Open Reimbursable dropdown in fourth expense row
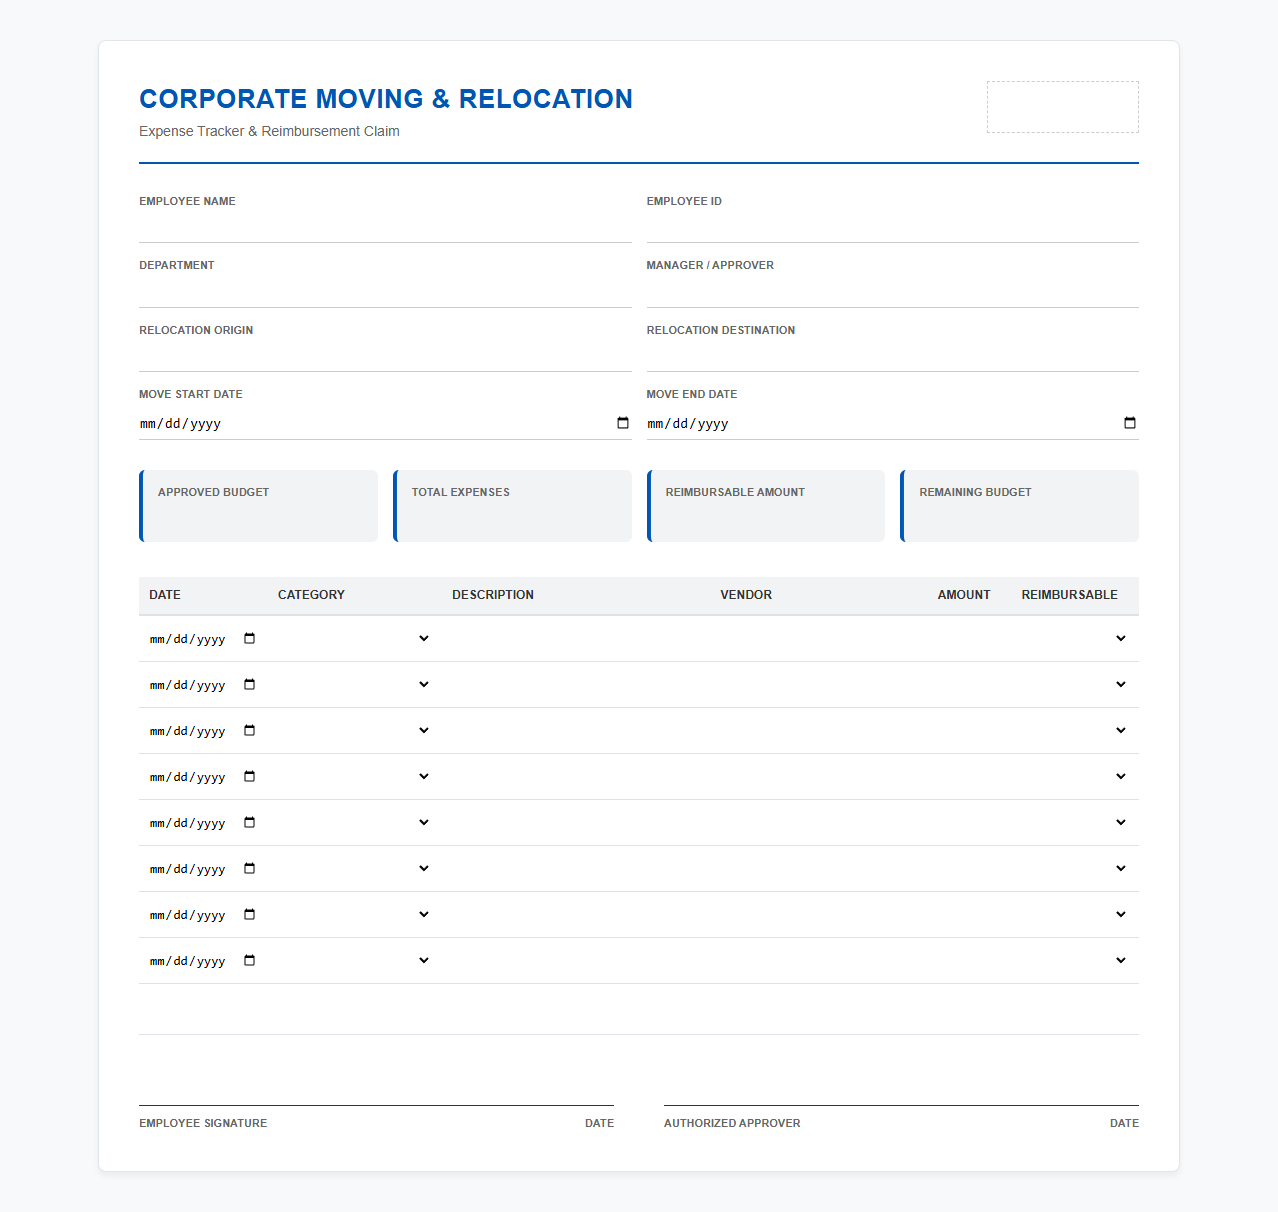Image resolution: width=1278 pixels, height=1212 pixels. point(1074,776)
